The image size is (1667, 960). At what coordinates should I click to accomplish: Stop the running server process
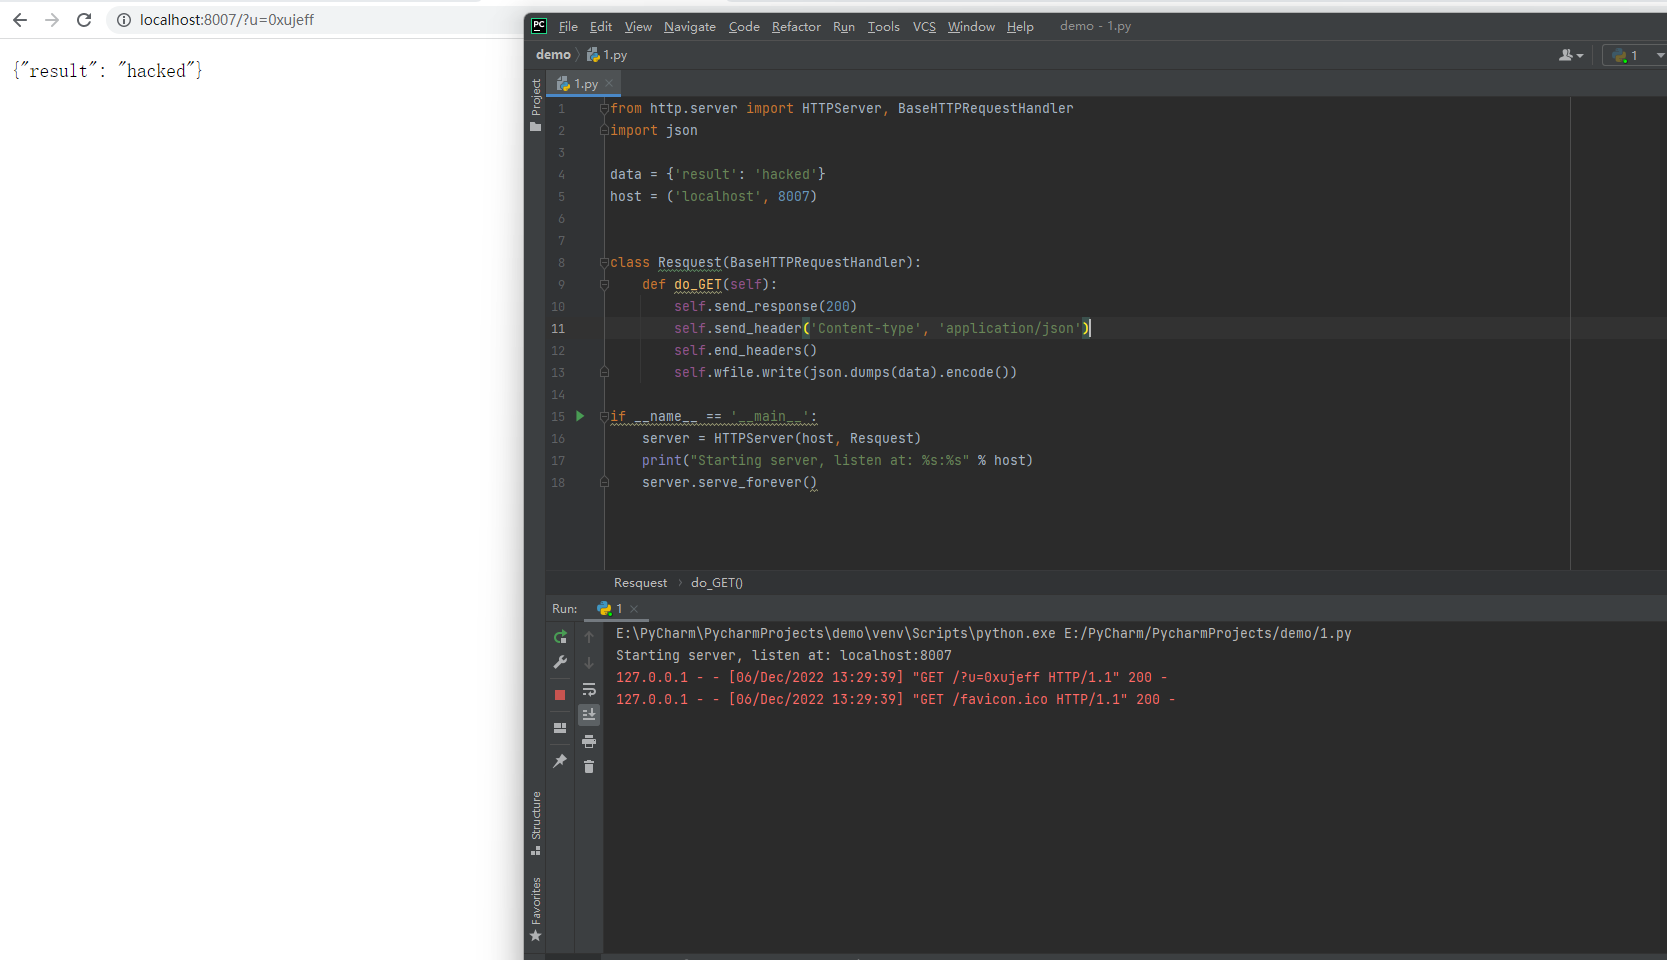point(560,694)
